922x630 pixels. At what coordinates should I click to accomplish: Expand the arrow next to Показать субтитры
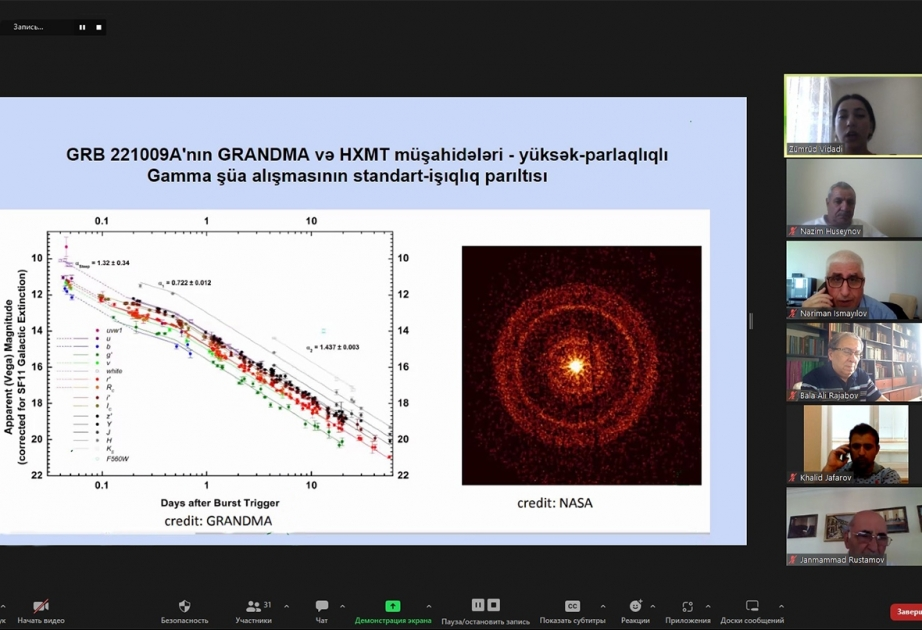tap(603, 606)
